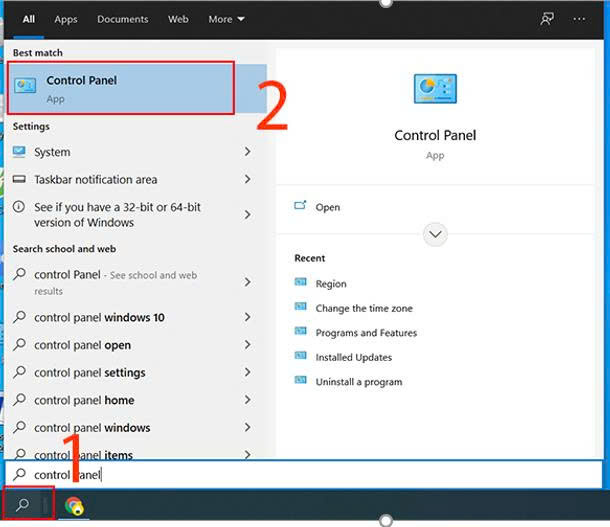The image size is (610, 527).
Task: Click the search text box with control panel
Action: (x=300, y=474)
